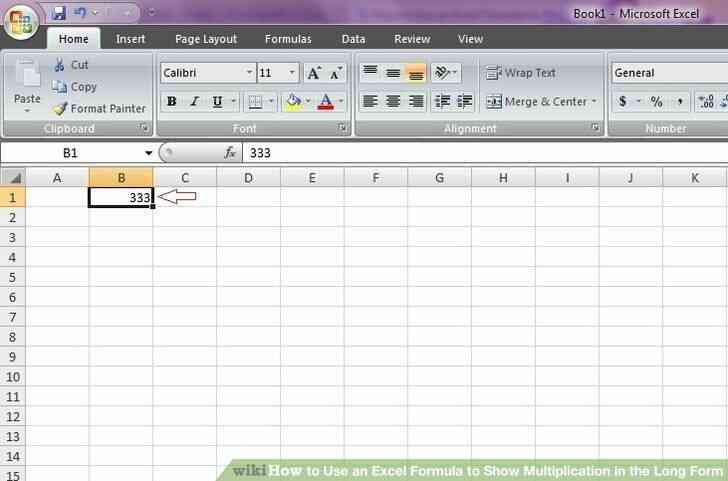
Task: Expand the Paste options arrow
Action: (27, 110)
